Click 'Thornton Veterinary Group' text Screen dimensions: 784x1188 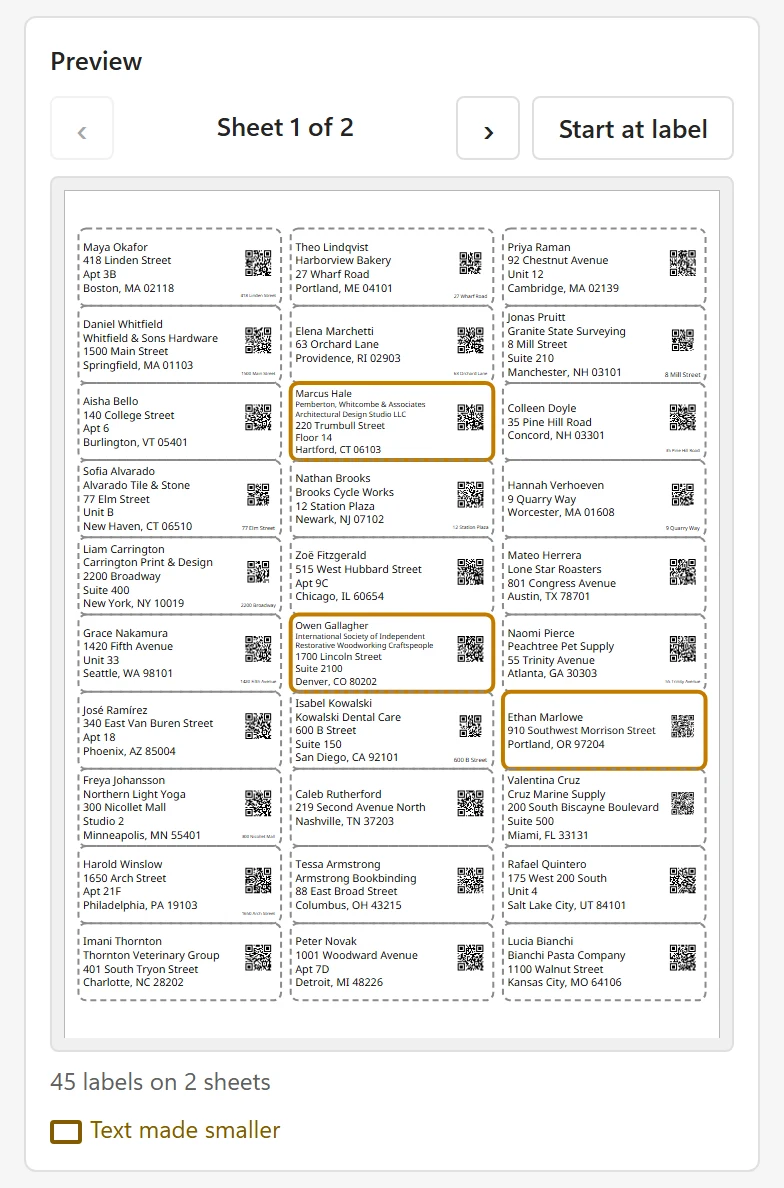click(151, 955)
